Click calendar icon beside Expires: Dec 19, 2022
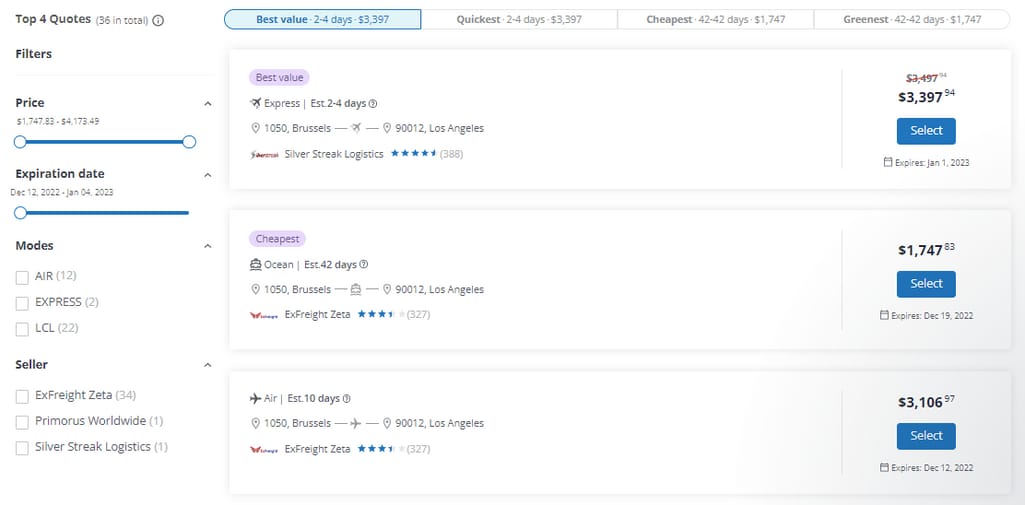Image resolution: width=1025 pixels, height=505 pixels. 884,315
